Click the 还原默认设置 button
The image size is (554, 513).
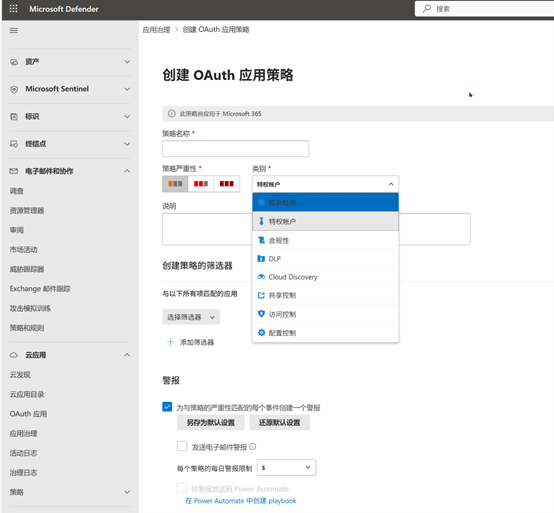click(x=279, y=423)
